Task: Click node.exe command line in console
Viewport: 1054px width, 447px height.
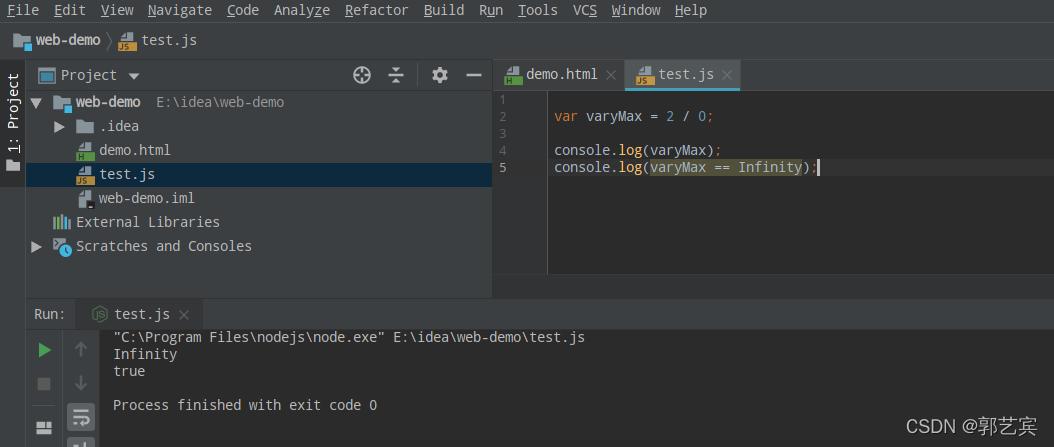Action: [x=349, y=337]
